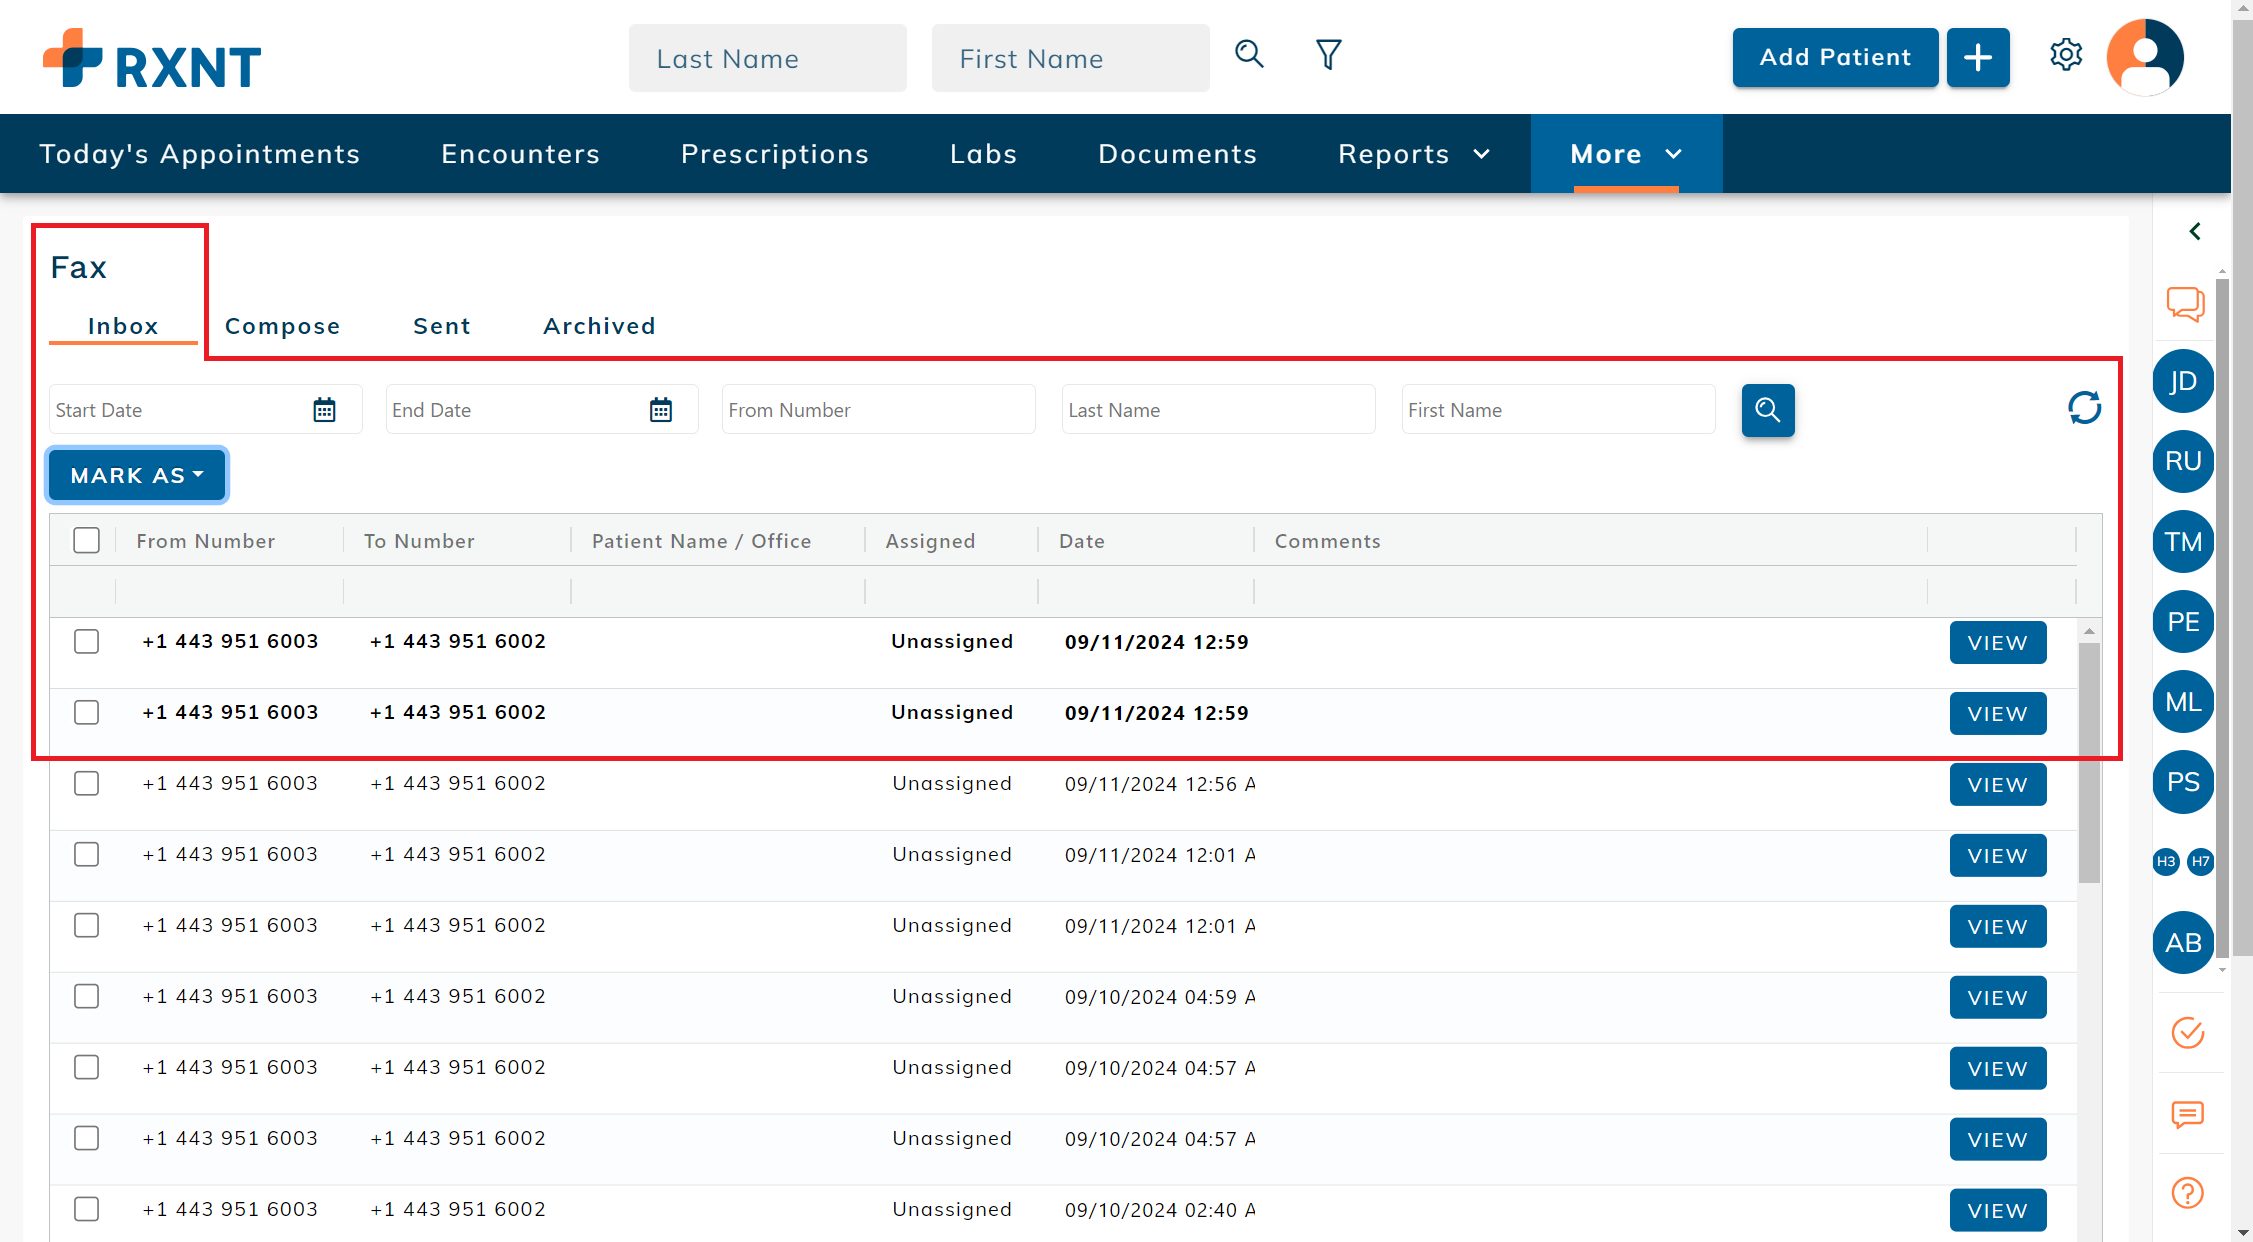Switch to the Compose tab
2253x1242 pixels.
[x=282, y=326]
